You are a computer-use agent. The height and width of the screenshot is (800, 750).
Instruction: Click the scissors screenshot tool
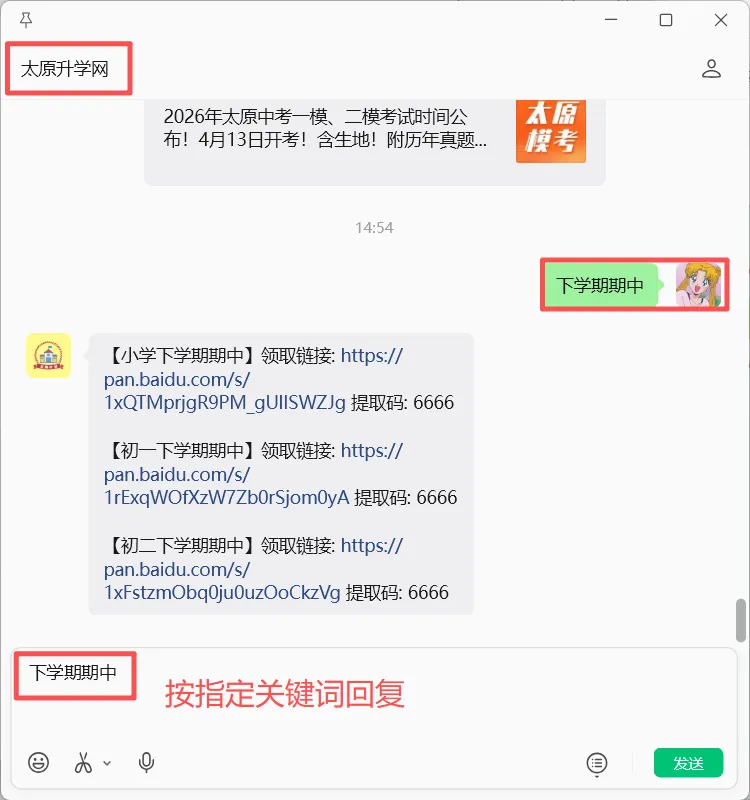[83, 762]
